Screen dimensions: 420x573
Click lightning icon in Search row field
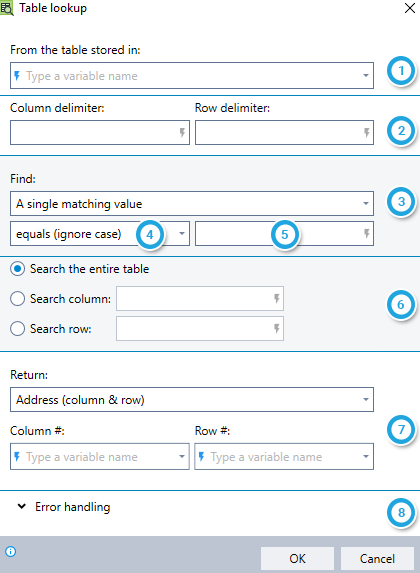pos(277,329)
